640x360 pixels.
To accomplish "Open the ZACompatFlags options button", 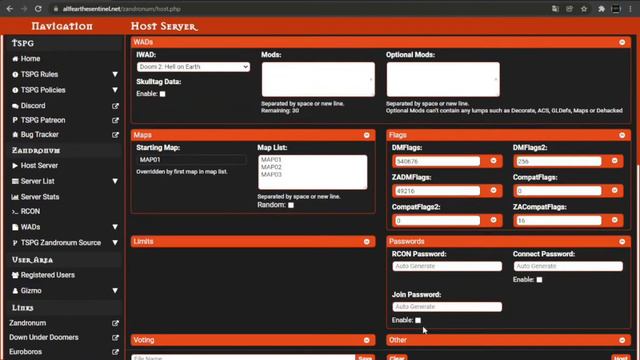I will click(614, 220).
